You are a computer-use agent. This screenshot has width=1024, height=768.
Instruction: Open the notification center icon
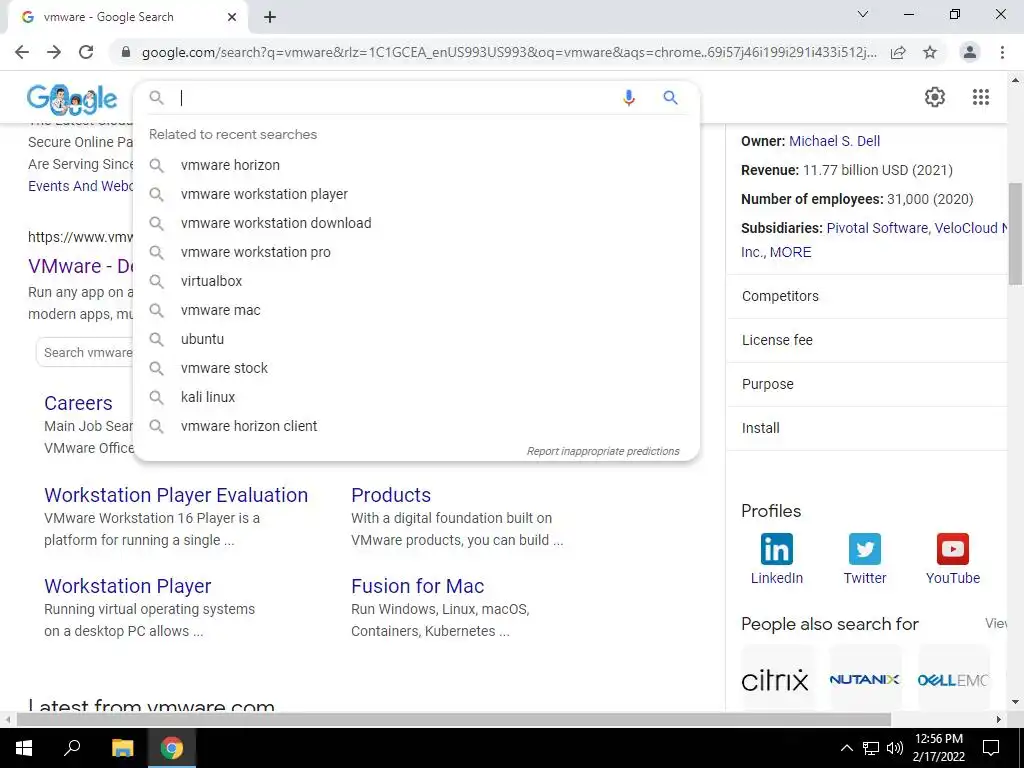coord(991,748)
